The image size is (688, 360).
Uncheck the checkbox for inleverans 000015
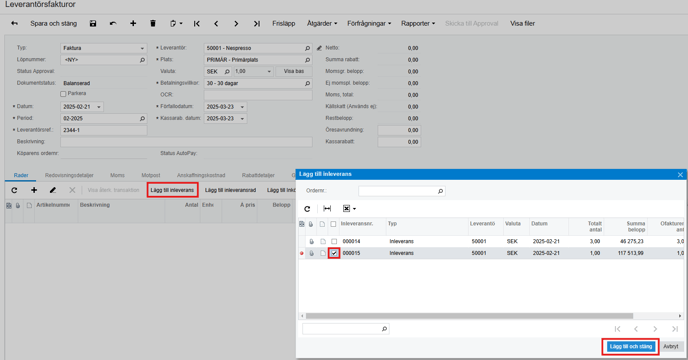pyautogui.click(x=334, y=253)
